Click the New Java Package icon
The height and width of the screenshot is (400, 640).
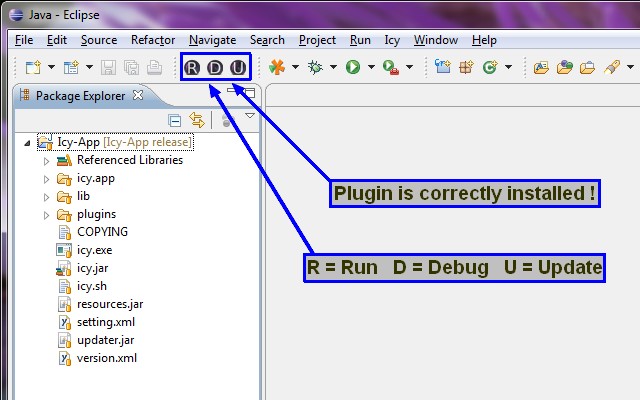pyautogui.click(x=466, y=67)
